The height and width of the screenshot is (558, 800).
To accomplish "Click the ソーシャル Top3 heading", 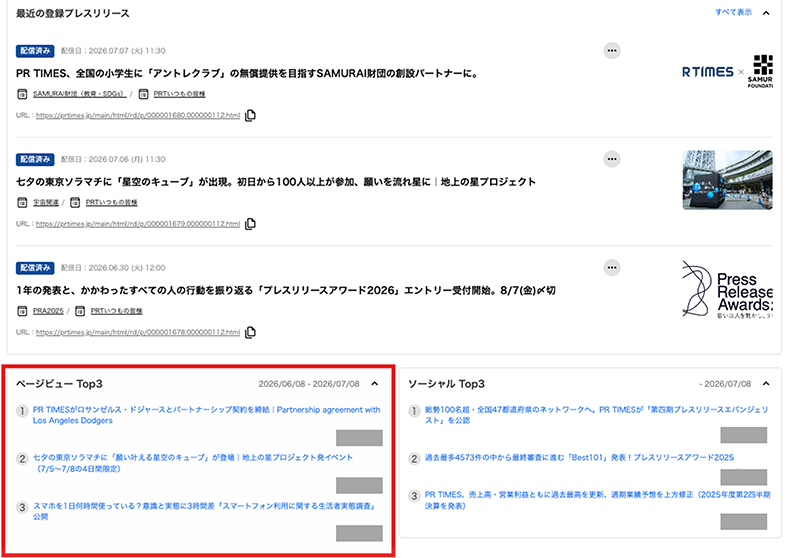I will (446, 384).
